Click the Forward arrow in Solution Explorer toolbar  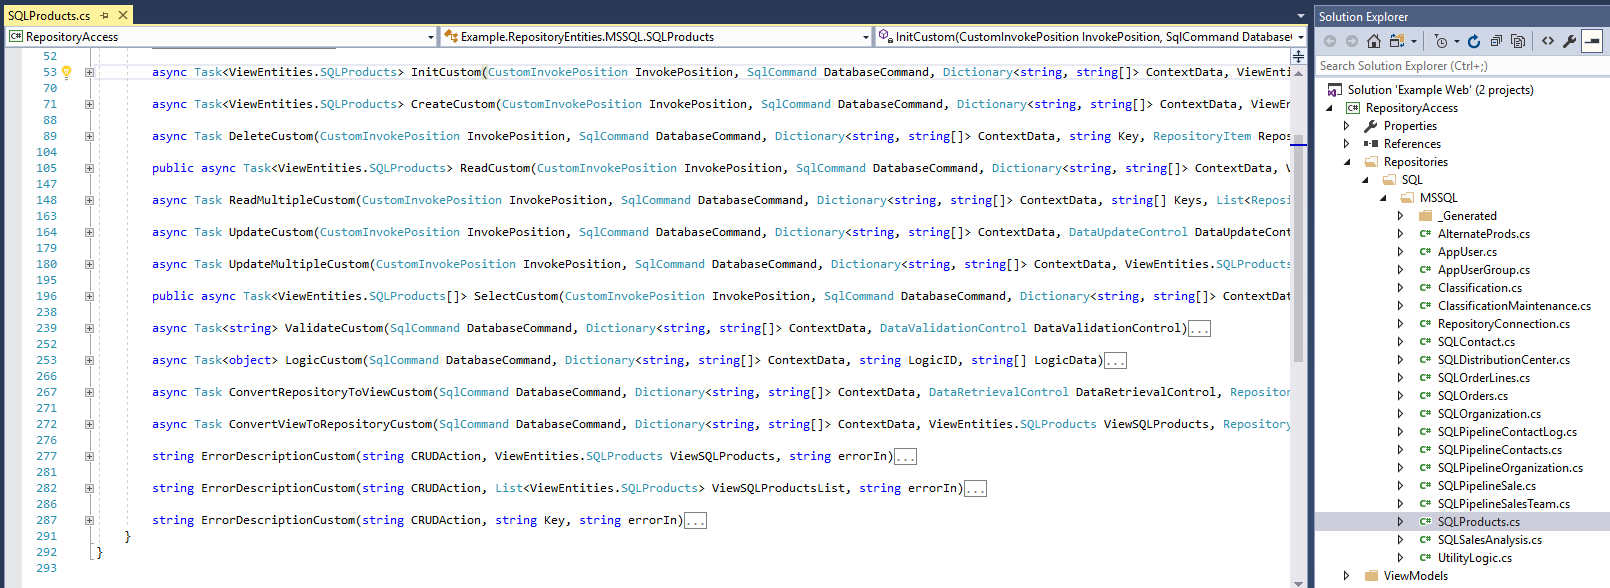(x=1351, y=41)
